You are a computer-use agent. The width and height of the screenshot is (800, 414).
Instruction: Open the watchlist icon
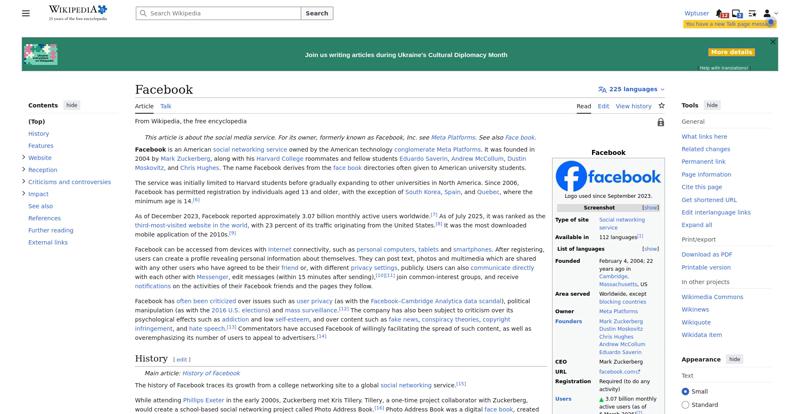[x=752, y=13]
